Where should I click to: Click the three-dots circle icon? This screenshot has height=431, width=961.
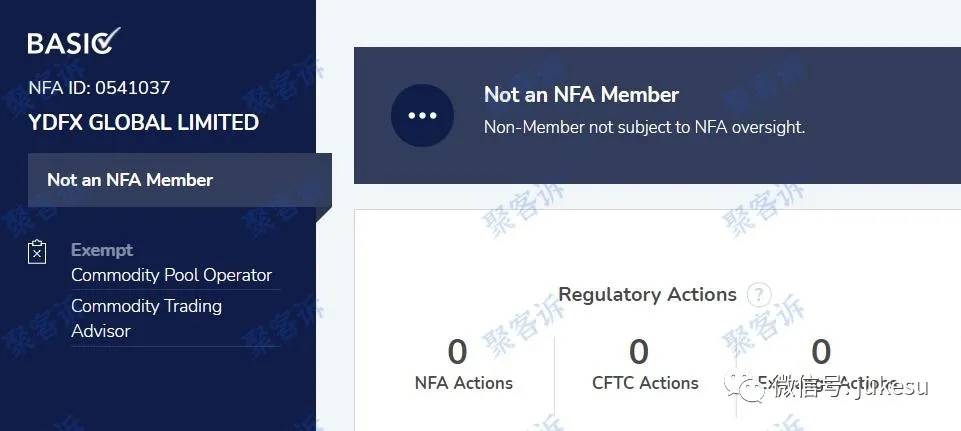422,116
